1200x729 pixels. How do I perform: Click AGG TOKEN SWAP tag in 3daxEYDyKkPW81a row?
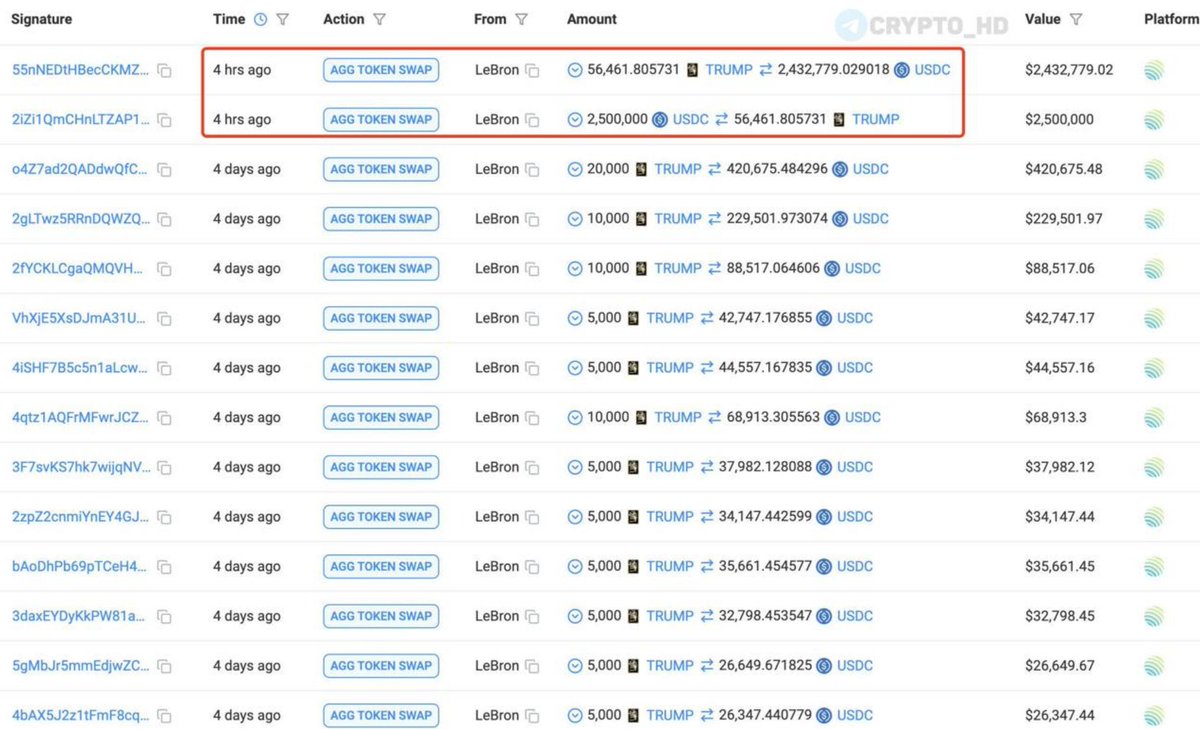381,616
